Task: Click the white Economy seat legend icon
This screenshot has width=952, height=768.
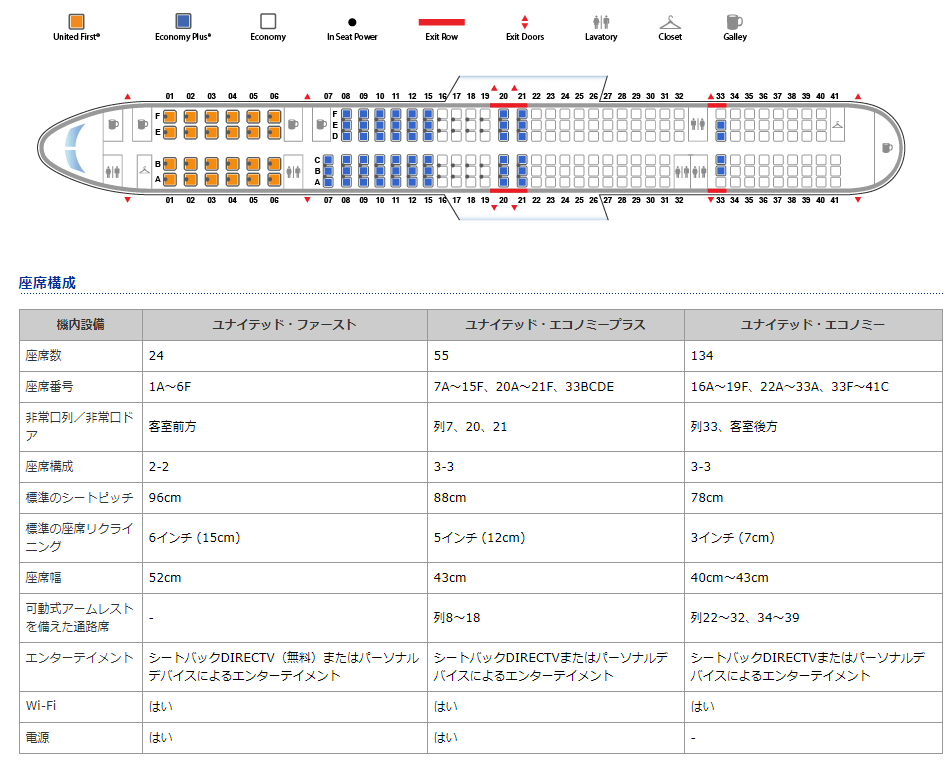Action: [267, 21]
